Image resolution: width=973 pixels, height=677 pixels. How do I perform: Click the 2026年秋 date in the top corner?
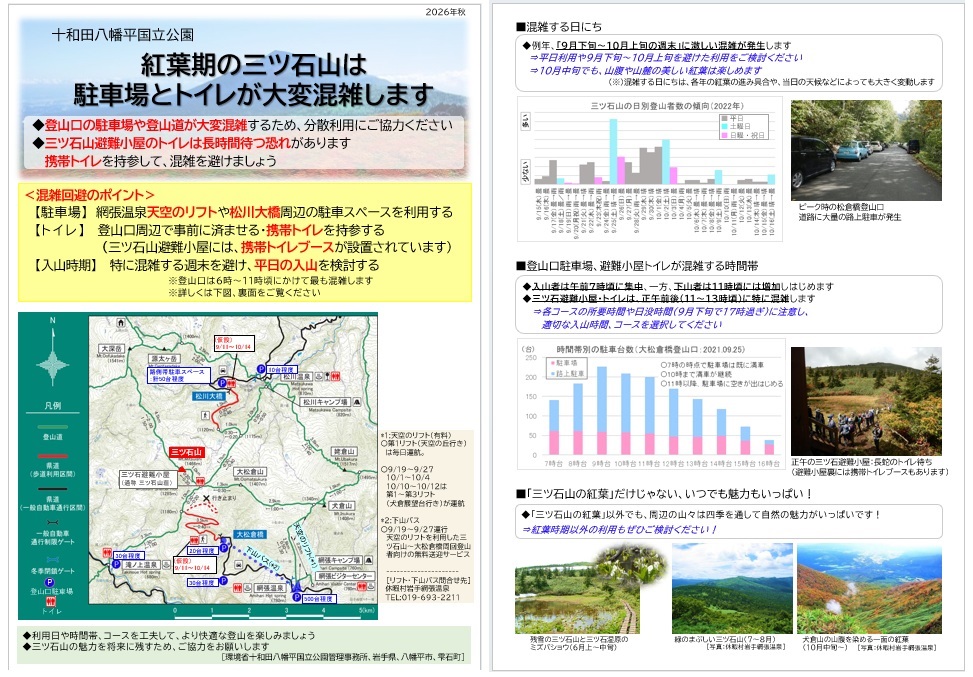point(445,12)
